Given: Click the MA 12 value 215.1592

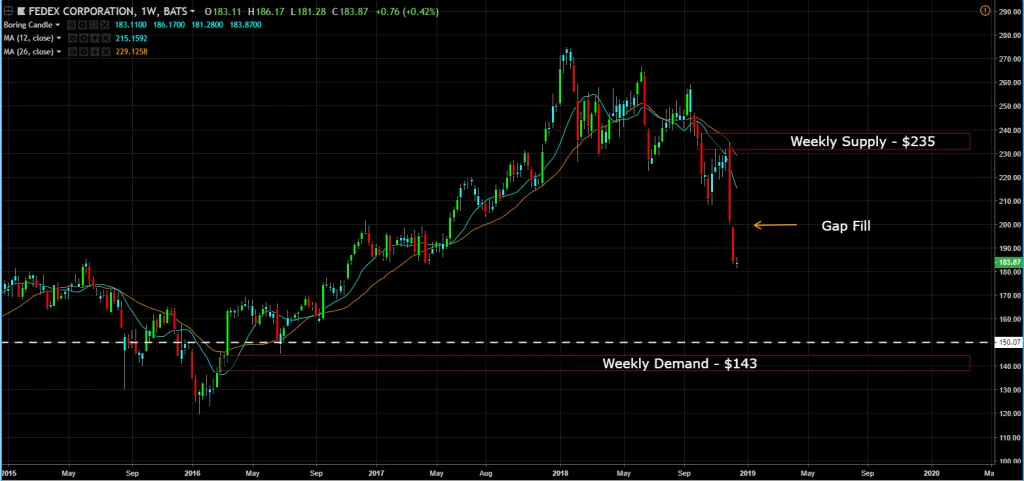Looking at the screenshot, I should tap(131, 38).
